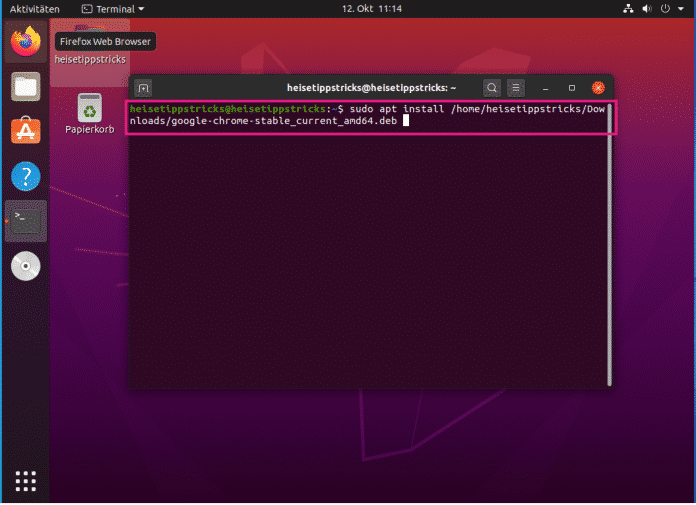696x505 pixels.
Task: Open Firefox Web Browser from the dock
Action: click(26, 42)
